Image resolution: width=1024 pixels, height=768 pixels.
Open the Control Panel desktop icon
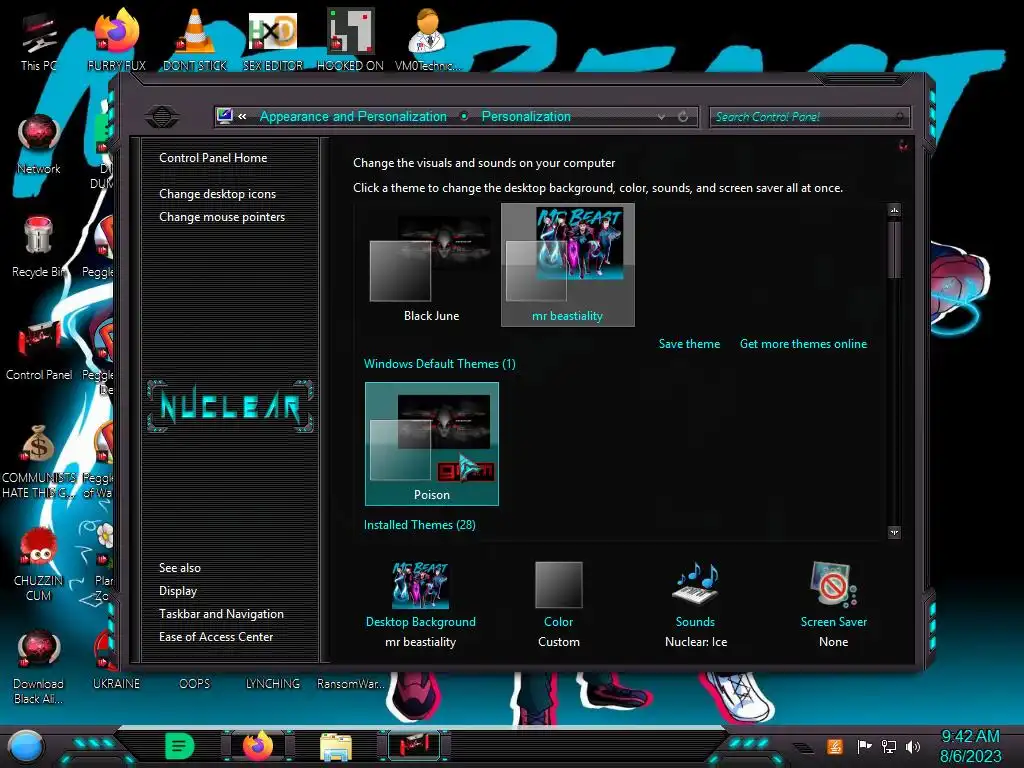point(39,350)
